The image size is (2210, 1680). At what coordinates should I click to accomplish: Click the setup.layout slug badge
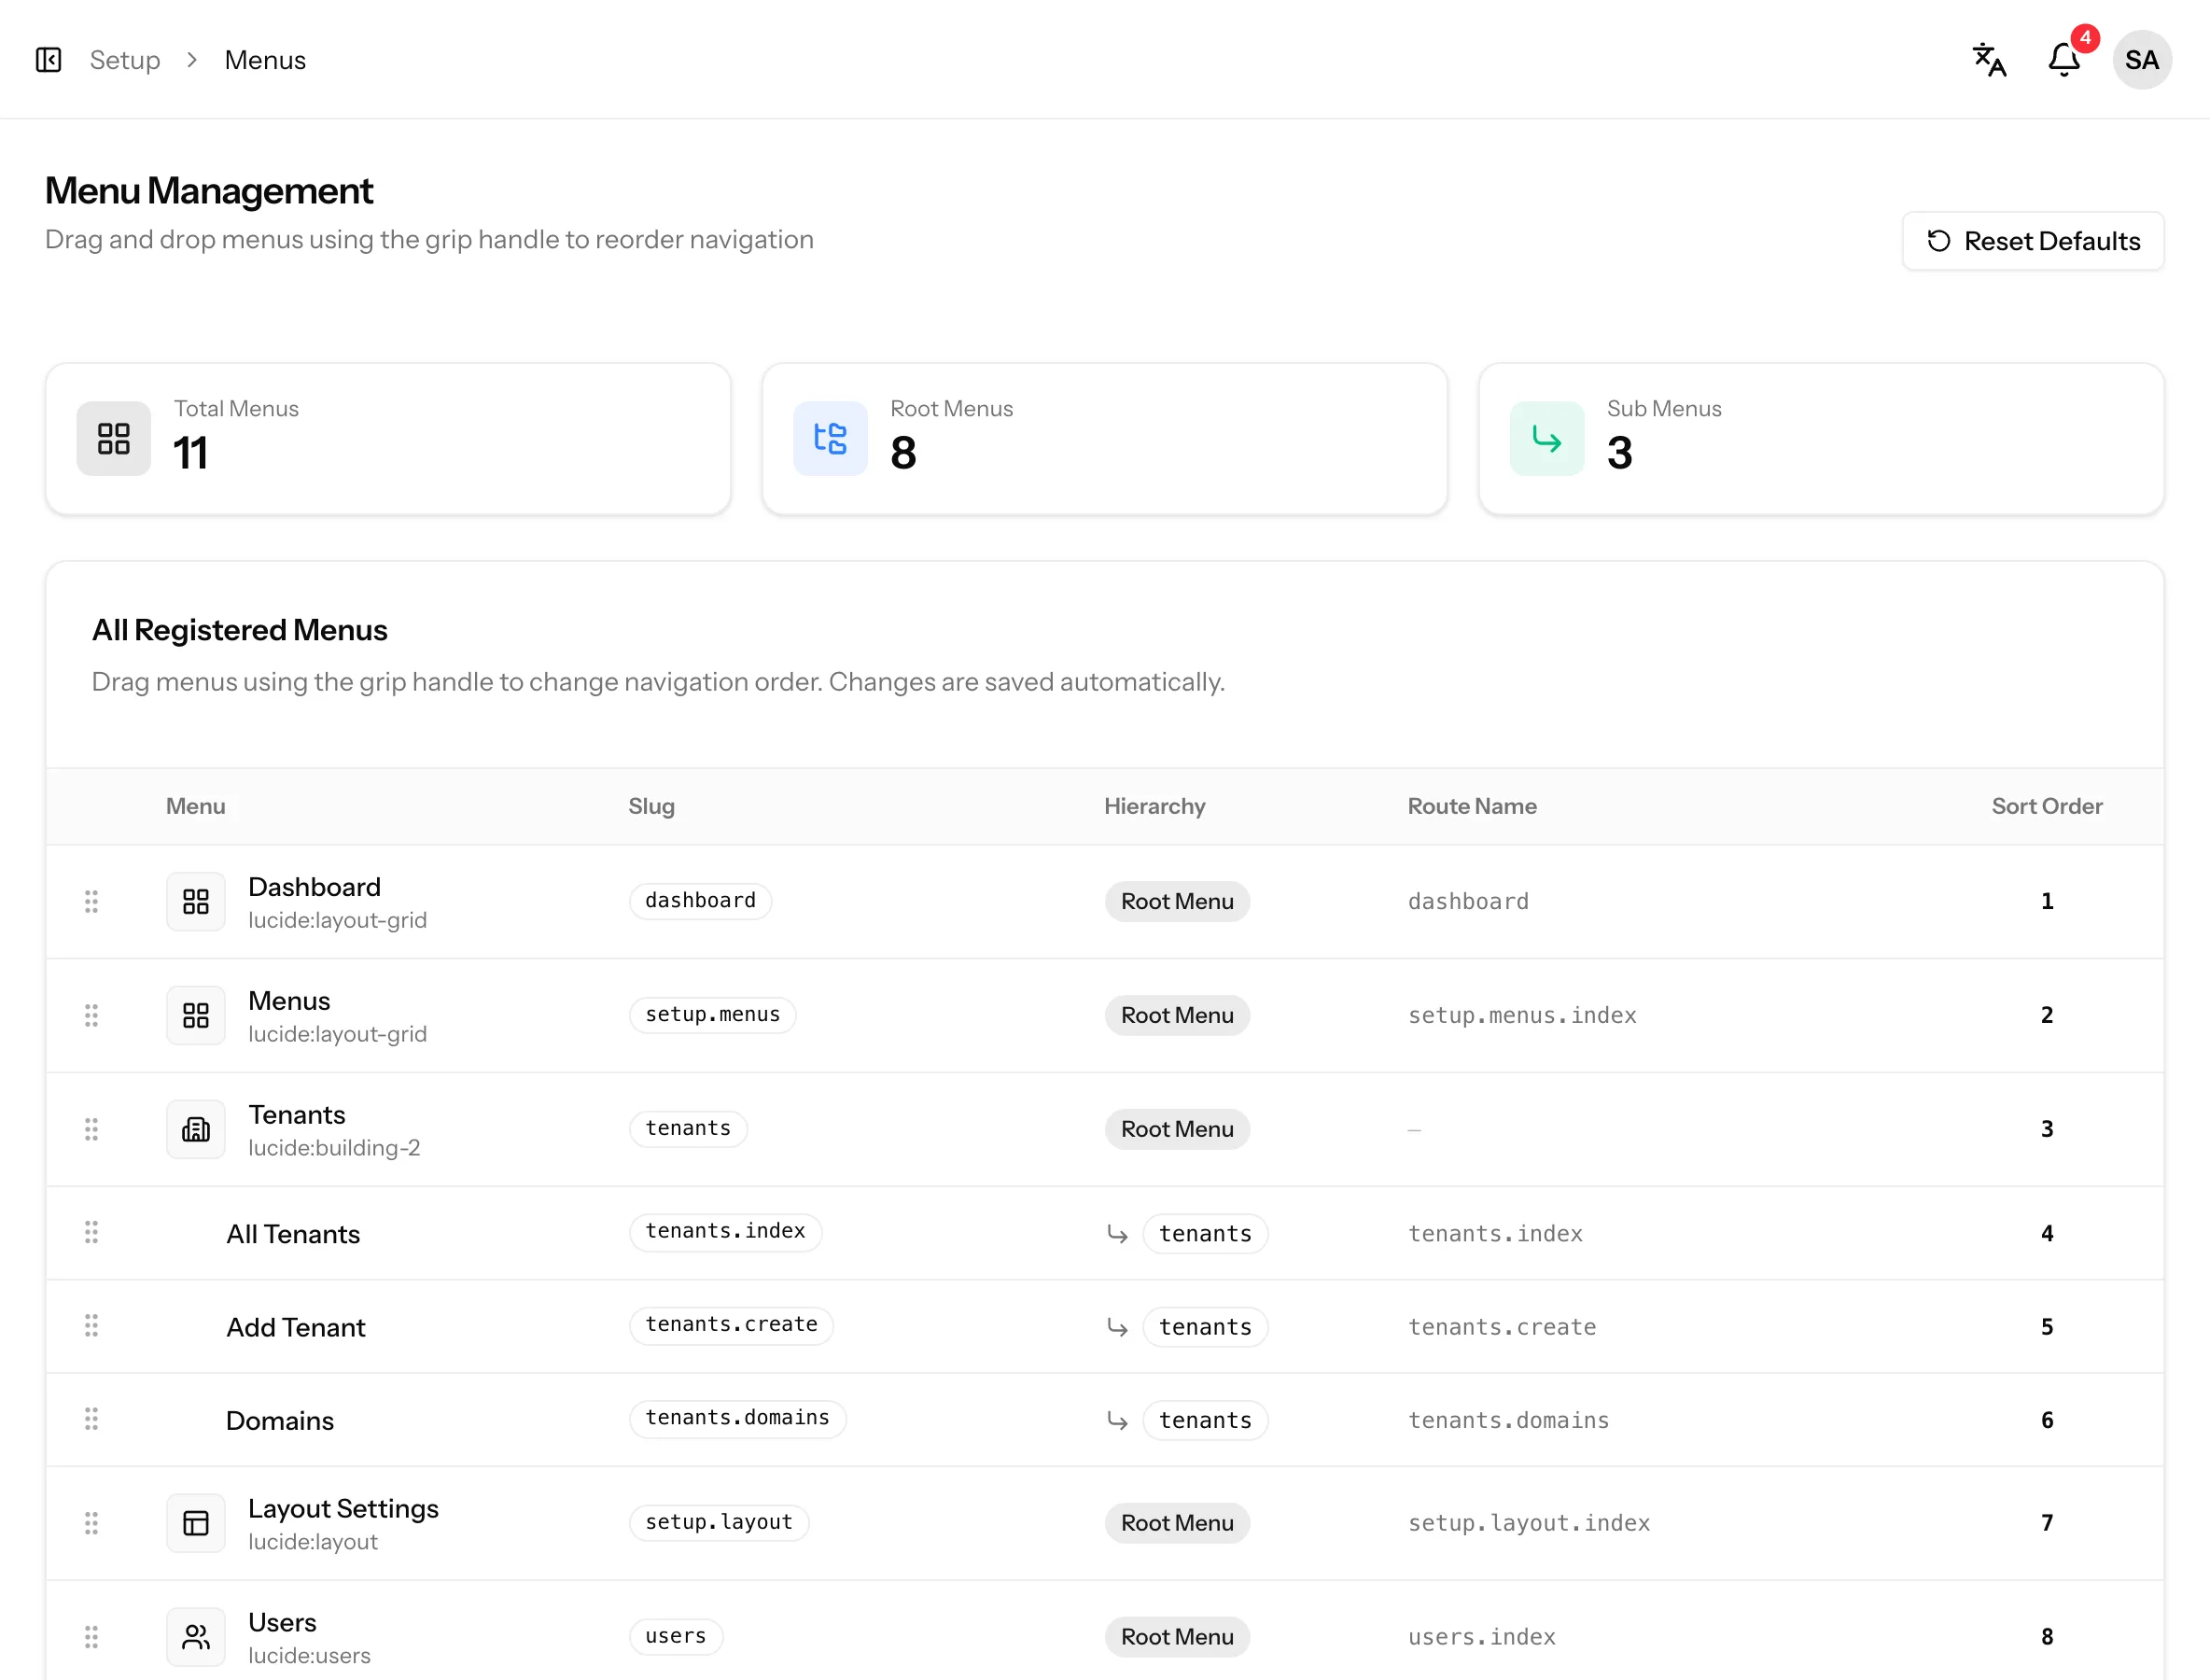coord(719,1522)
